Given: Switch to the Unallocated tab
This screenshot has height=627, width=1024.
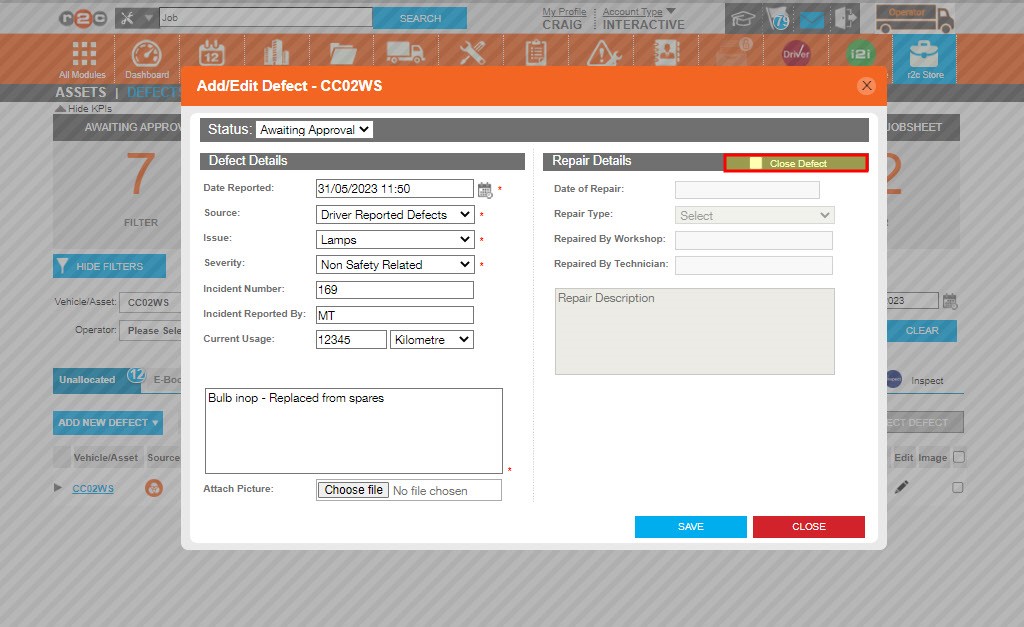Looking at the screenshot, I should tap(89, 380).
